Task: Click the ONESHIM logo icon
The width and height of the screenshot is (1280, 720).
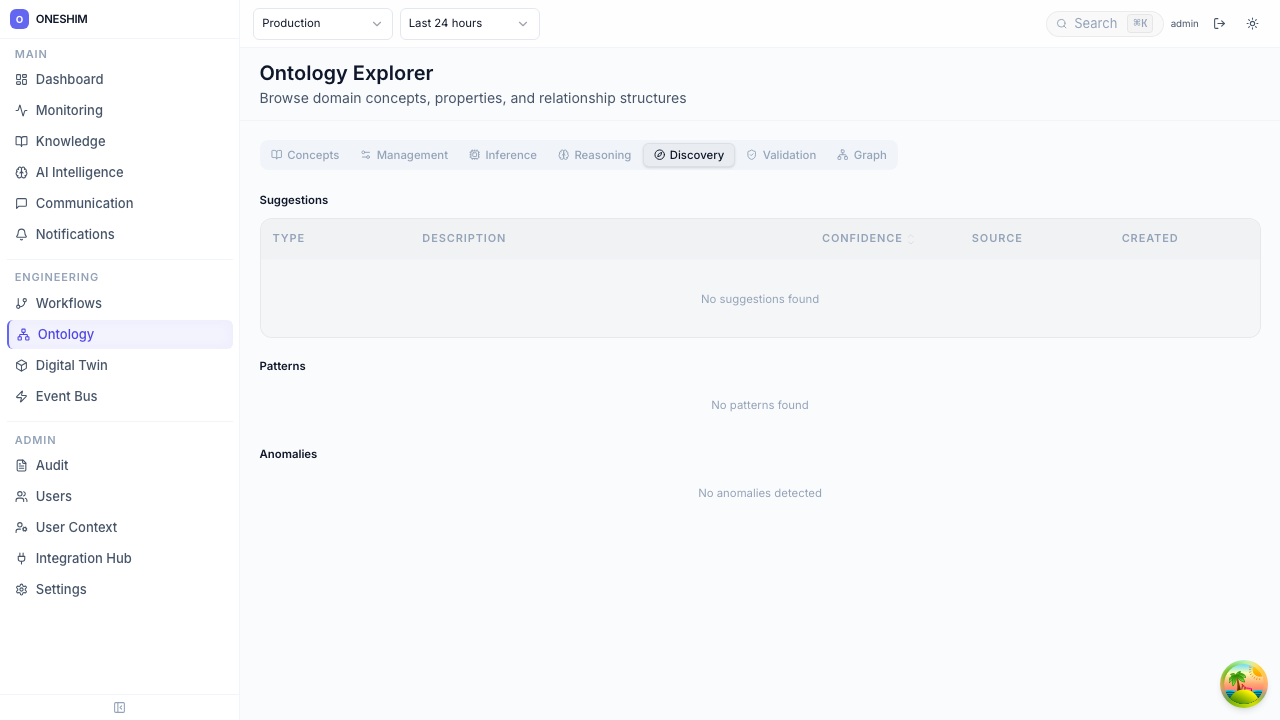Action: point(19,19)
